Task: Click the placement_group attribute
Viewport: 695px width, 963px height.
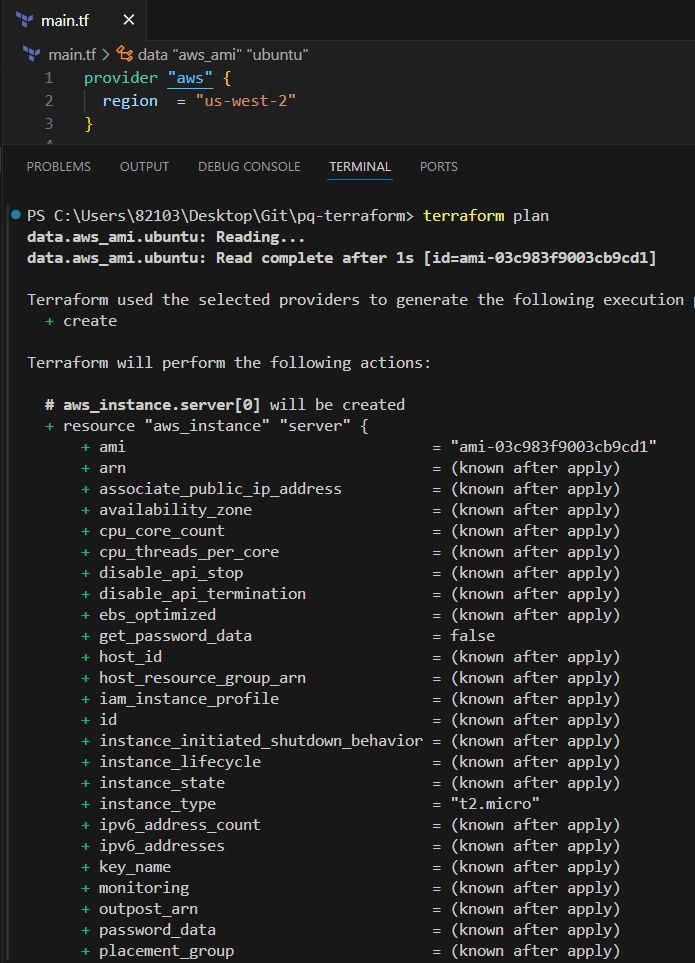Action: click(x=166, y=951)
